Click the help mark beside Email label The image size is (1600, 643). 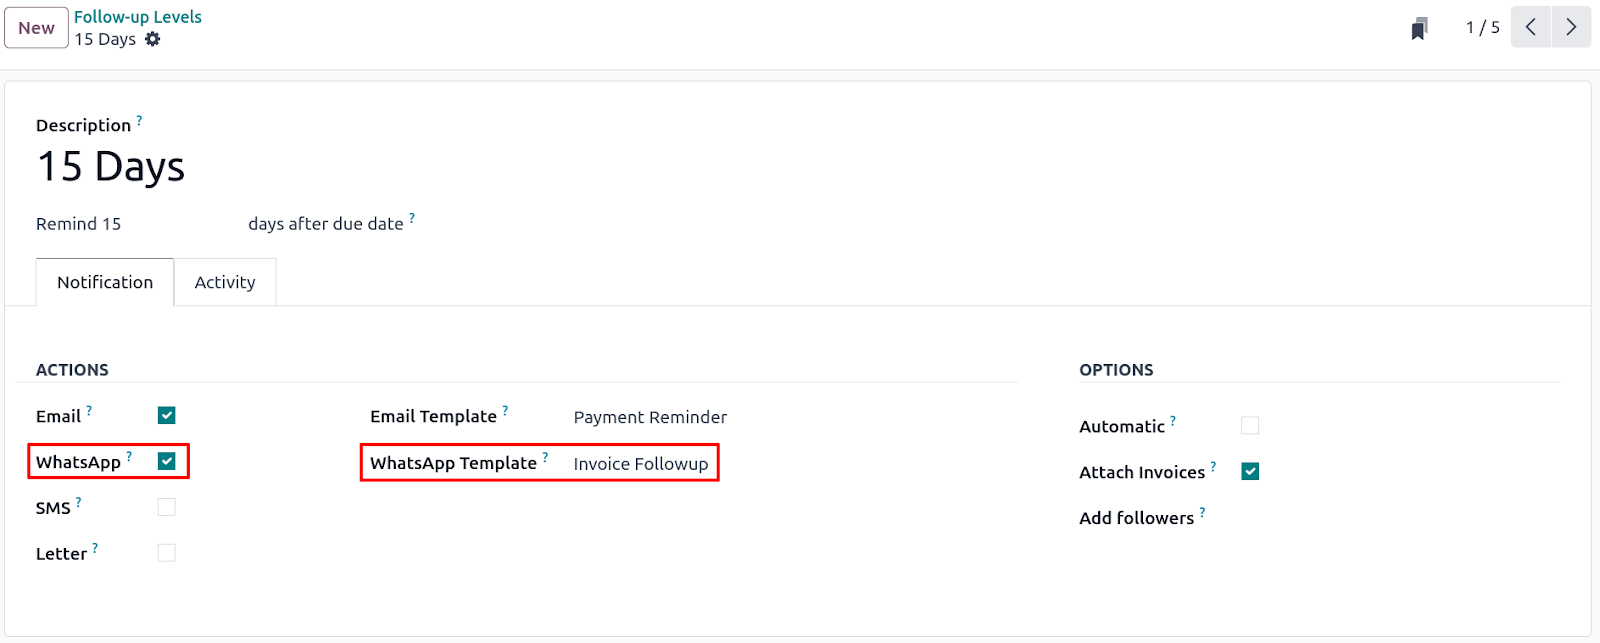89,410
